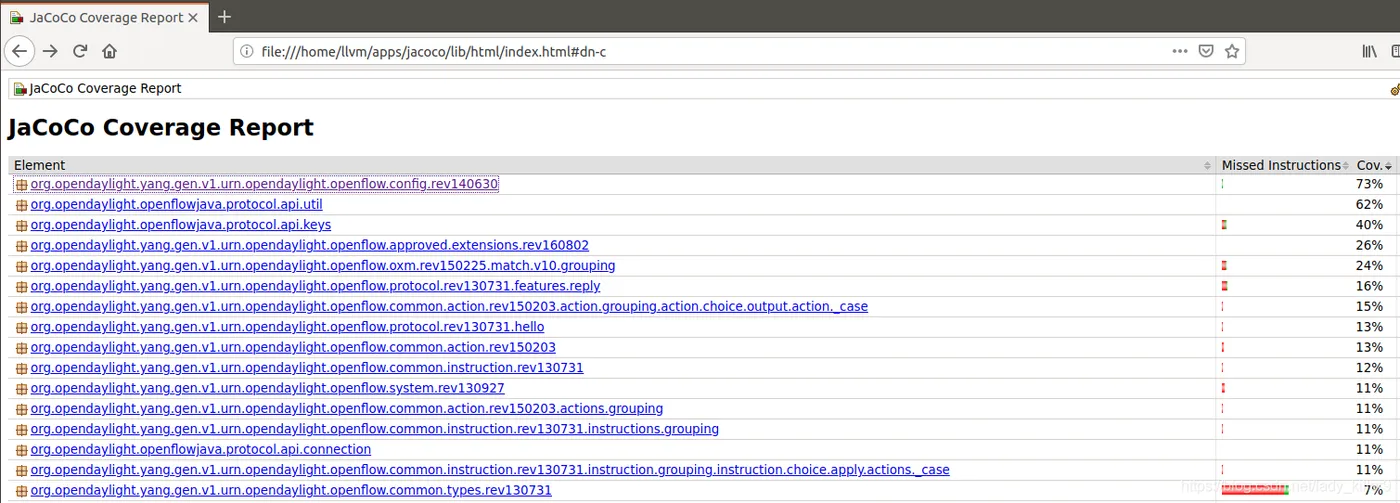The image size is (1400, 503).
Task: Open approved.extensions.rev160802 package link
Action: (310, 245)
